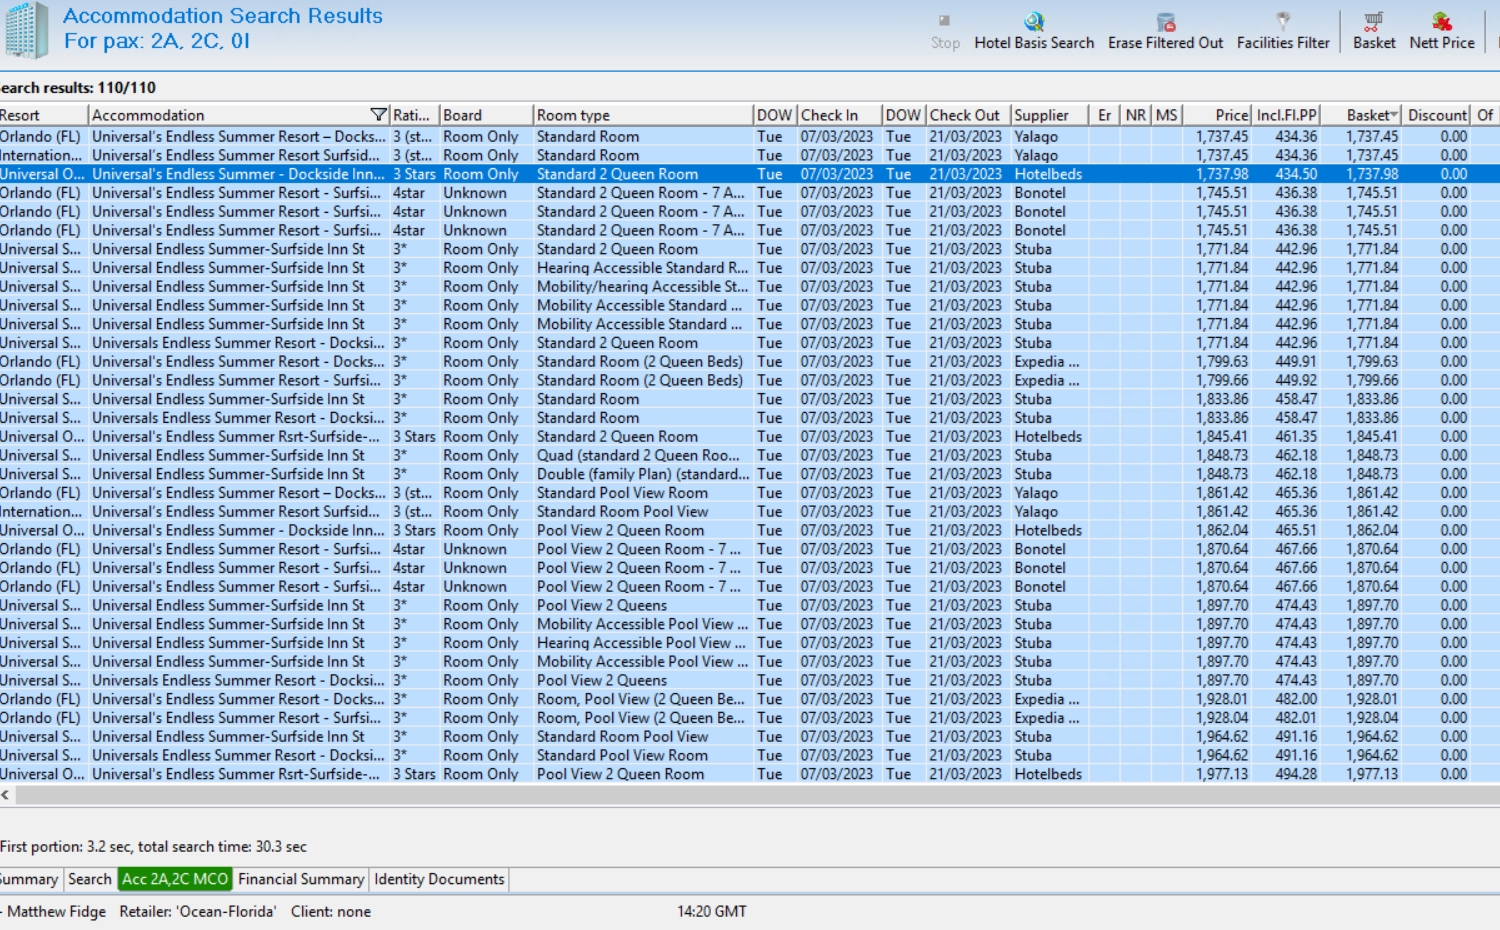Image resolution: width=1500 pixels, height=930 pixels.
Task: Click the Discount column header
Action: [x=1437, y=115]
